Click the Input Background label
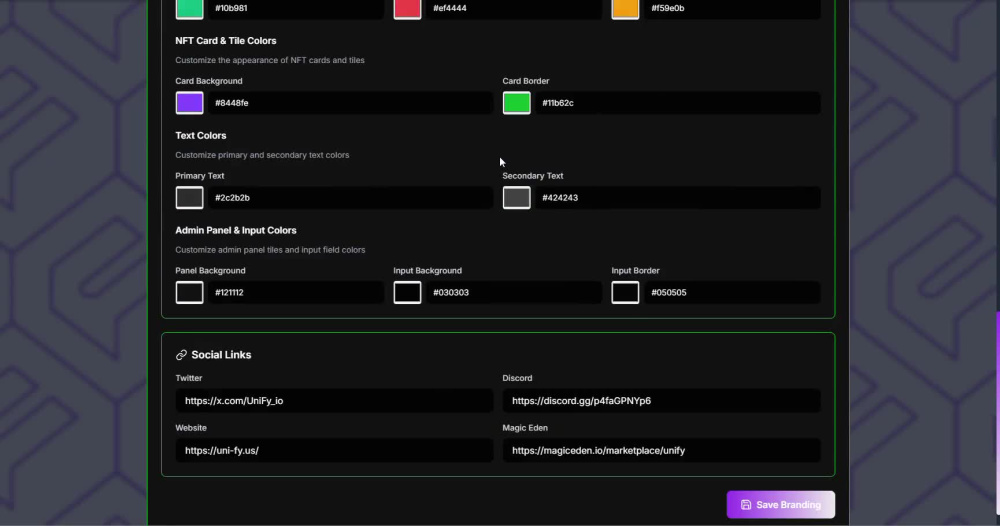 point(427,270)
